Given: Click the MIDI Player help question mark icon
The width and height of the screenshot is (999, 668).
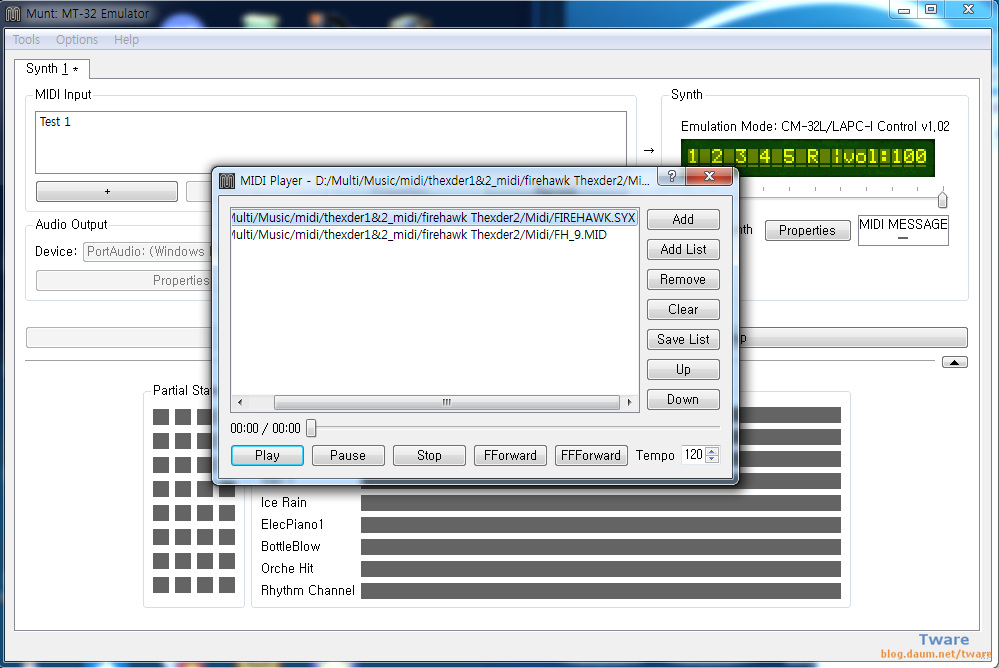Looking at the screenshot, I should point(672,176).
